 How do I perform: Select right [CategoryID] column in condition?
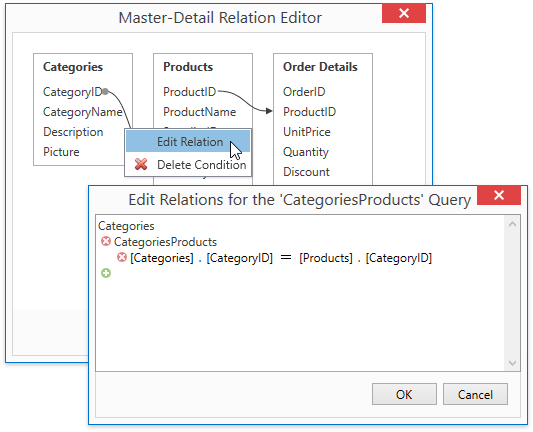coord(399,258)
